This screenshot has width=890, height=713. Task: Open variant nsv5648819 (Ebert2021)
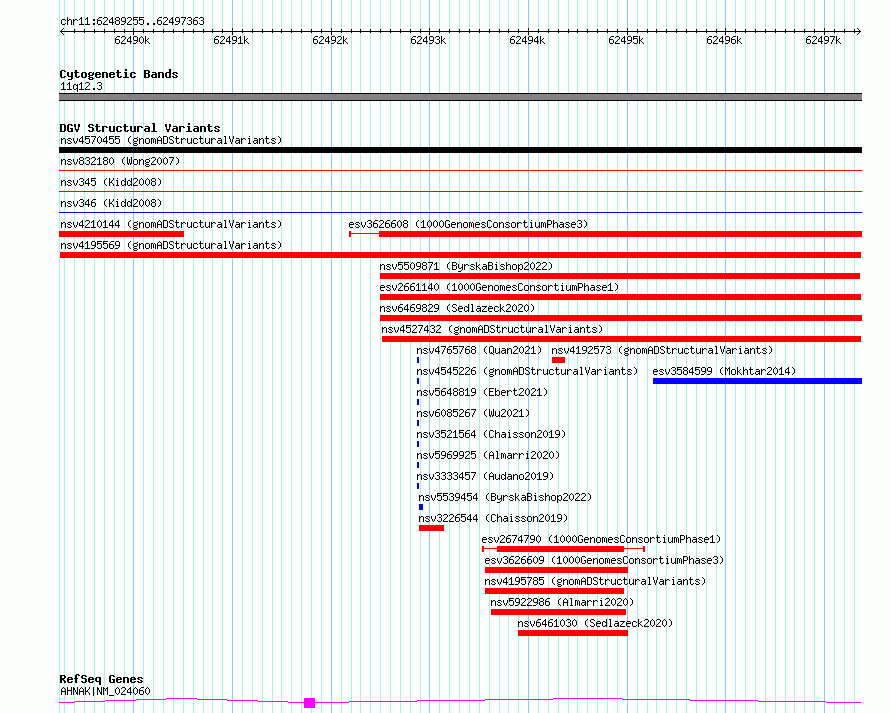pyautogui.click(x=482, y=392)
